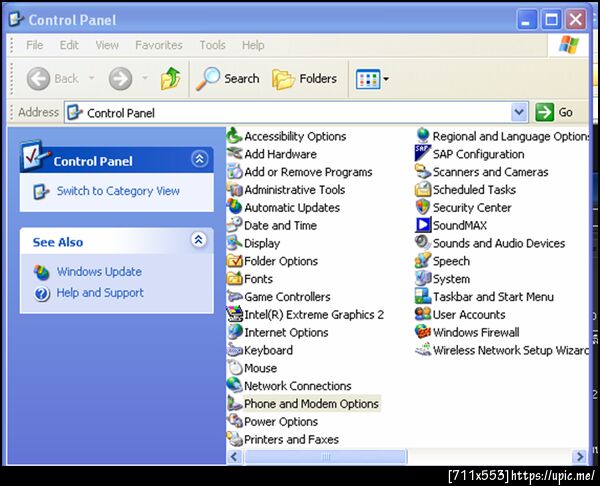Select the Phone and Modem Options icon
Viewport: 600px width, 486px height.
(234, 403)
